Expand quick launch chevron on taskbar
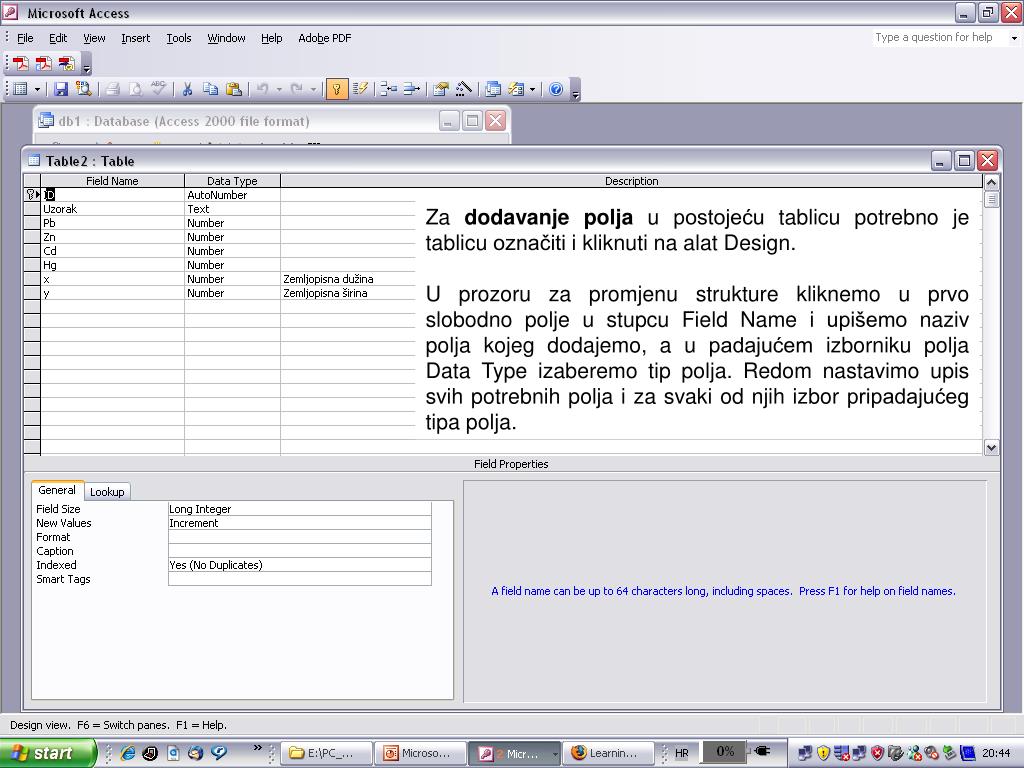 257,748
